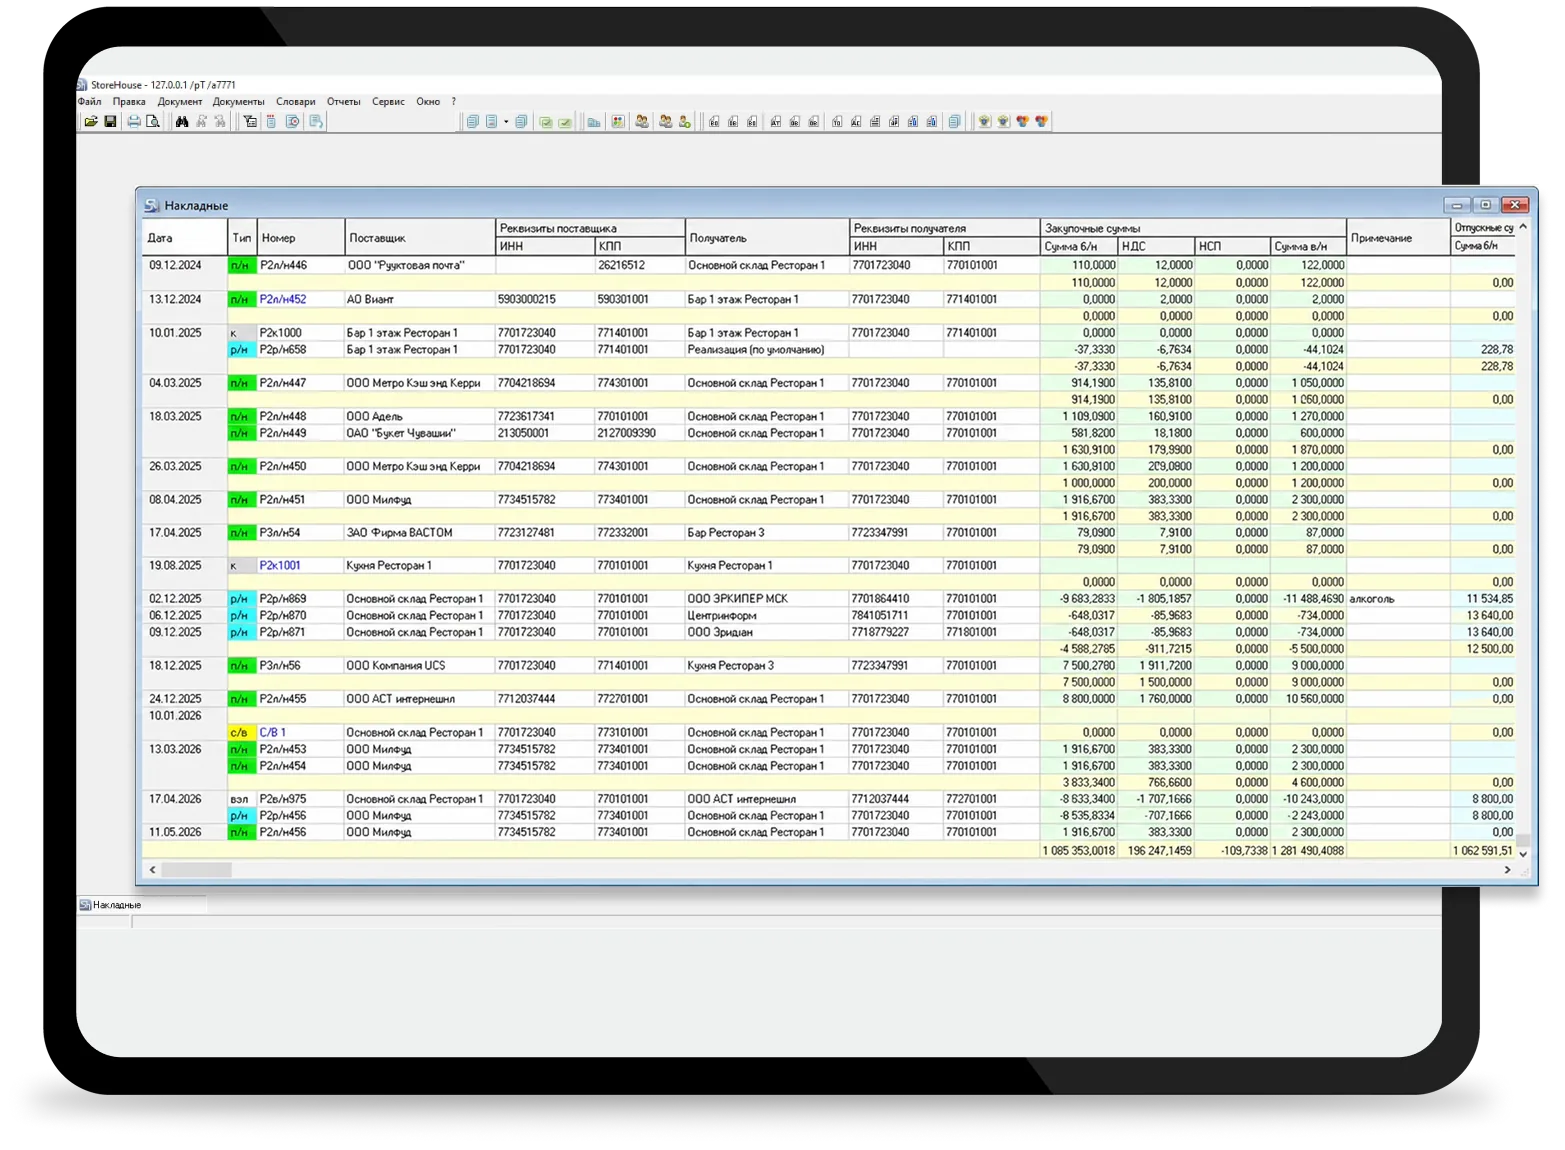
Task: Open the Словари menu
Action: [296, 102]
